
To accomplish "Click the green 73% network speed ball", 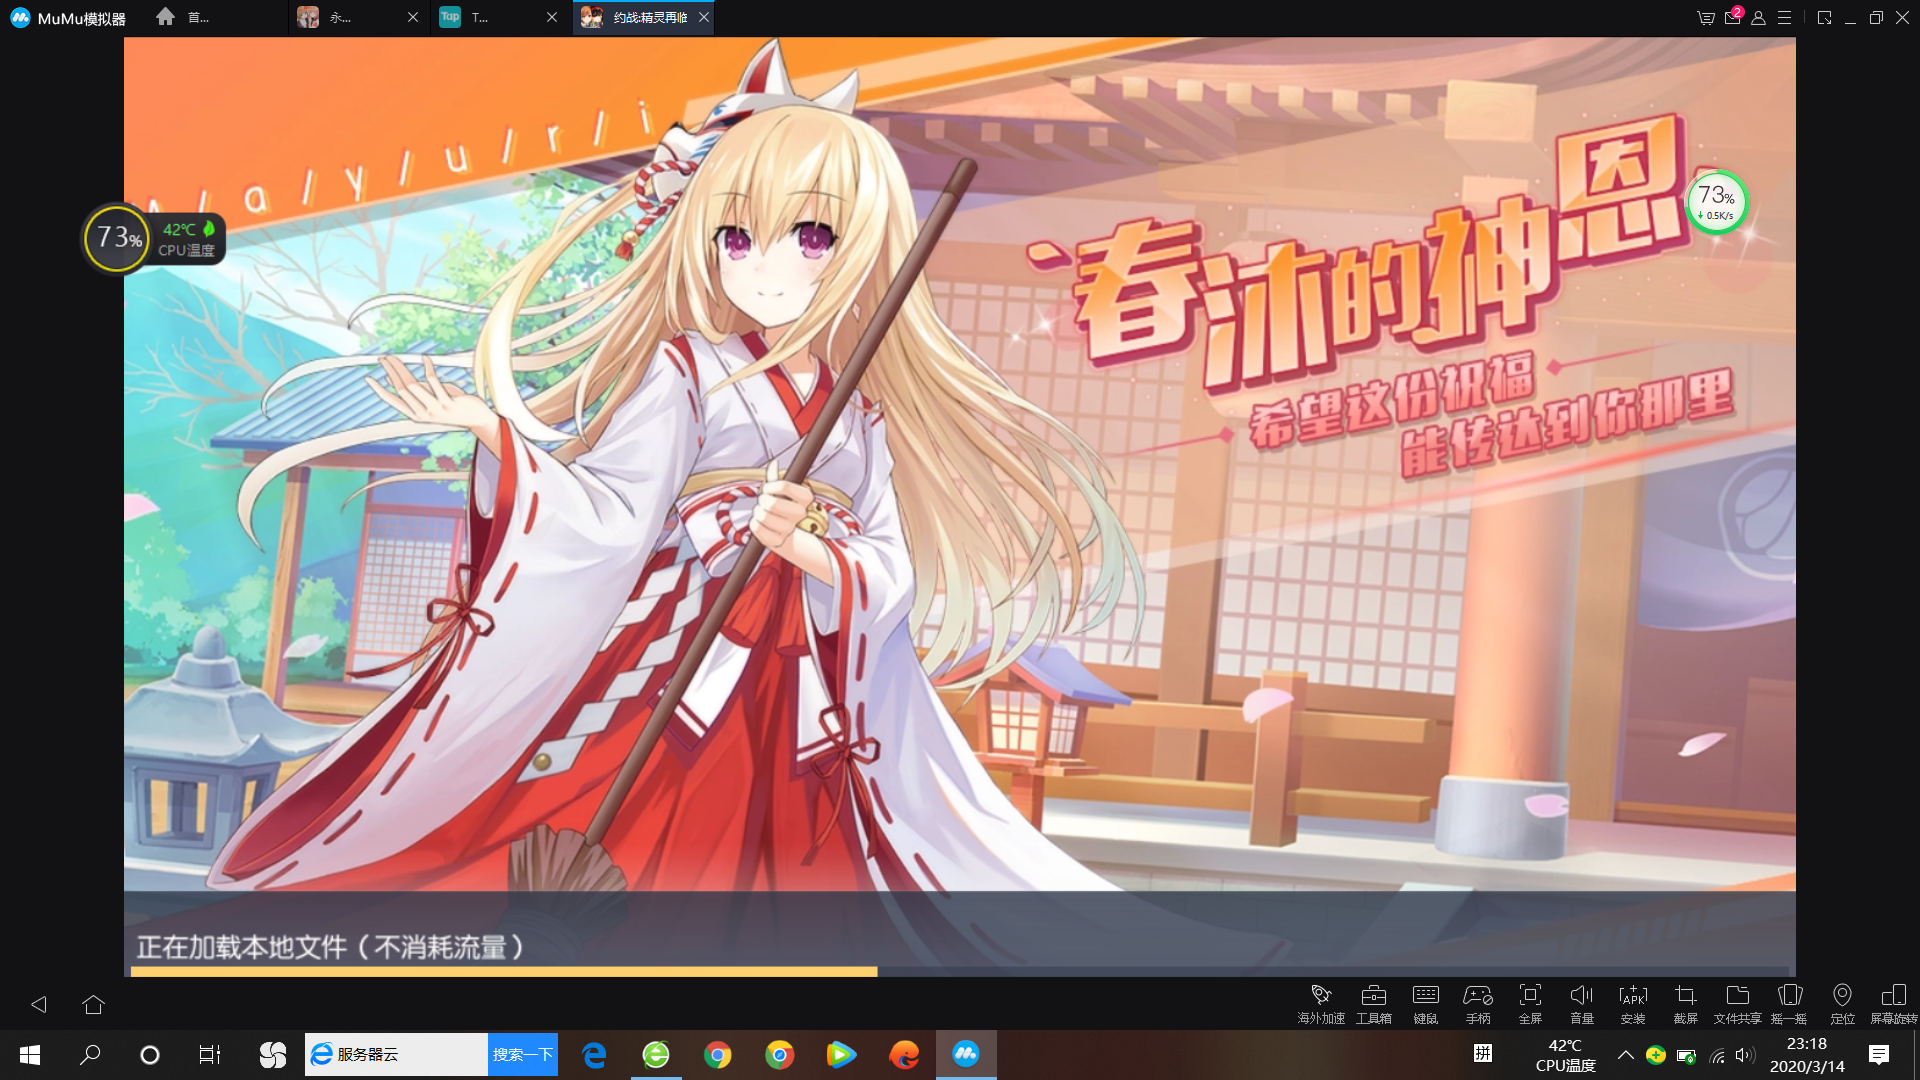I will click(x=1717, y=202).
